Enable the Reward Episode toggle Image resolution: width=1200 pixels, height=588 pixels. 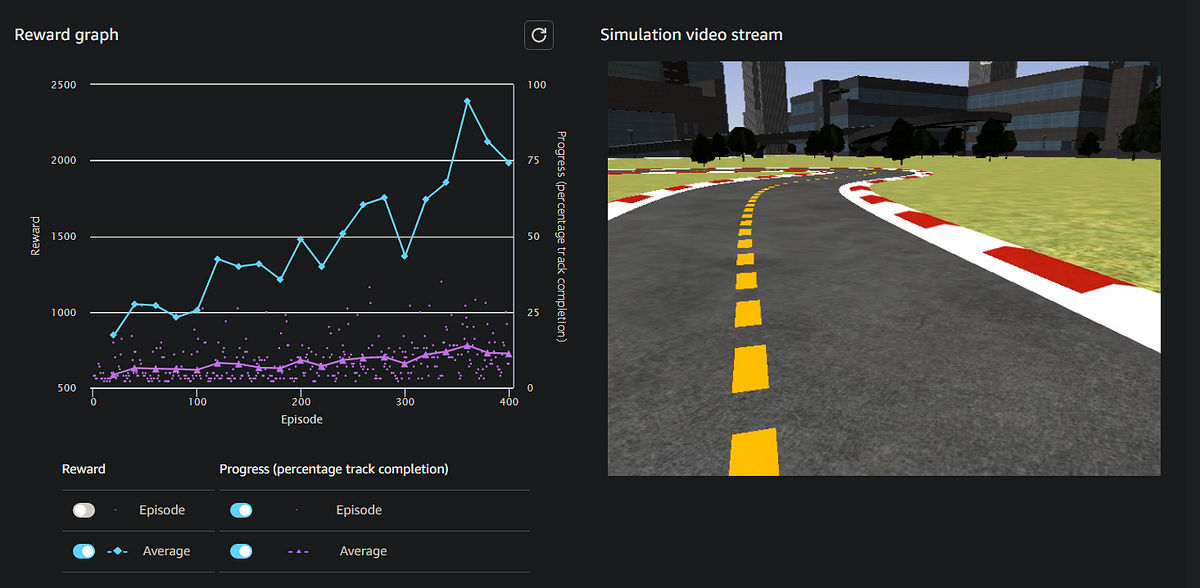click(84, 510)
